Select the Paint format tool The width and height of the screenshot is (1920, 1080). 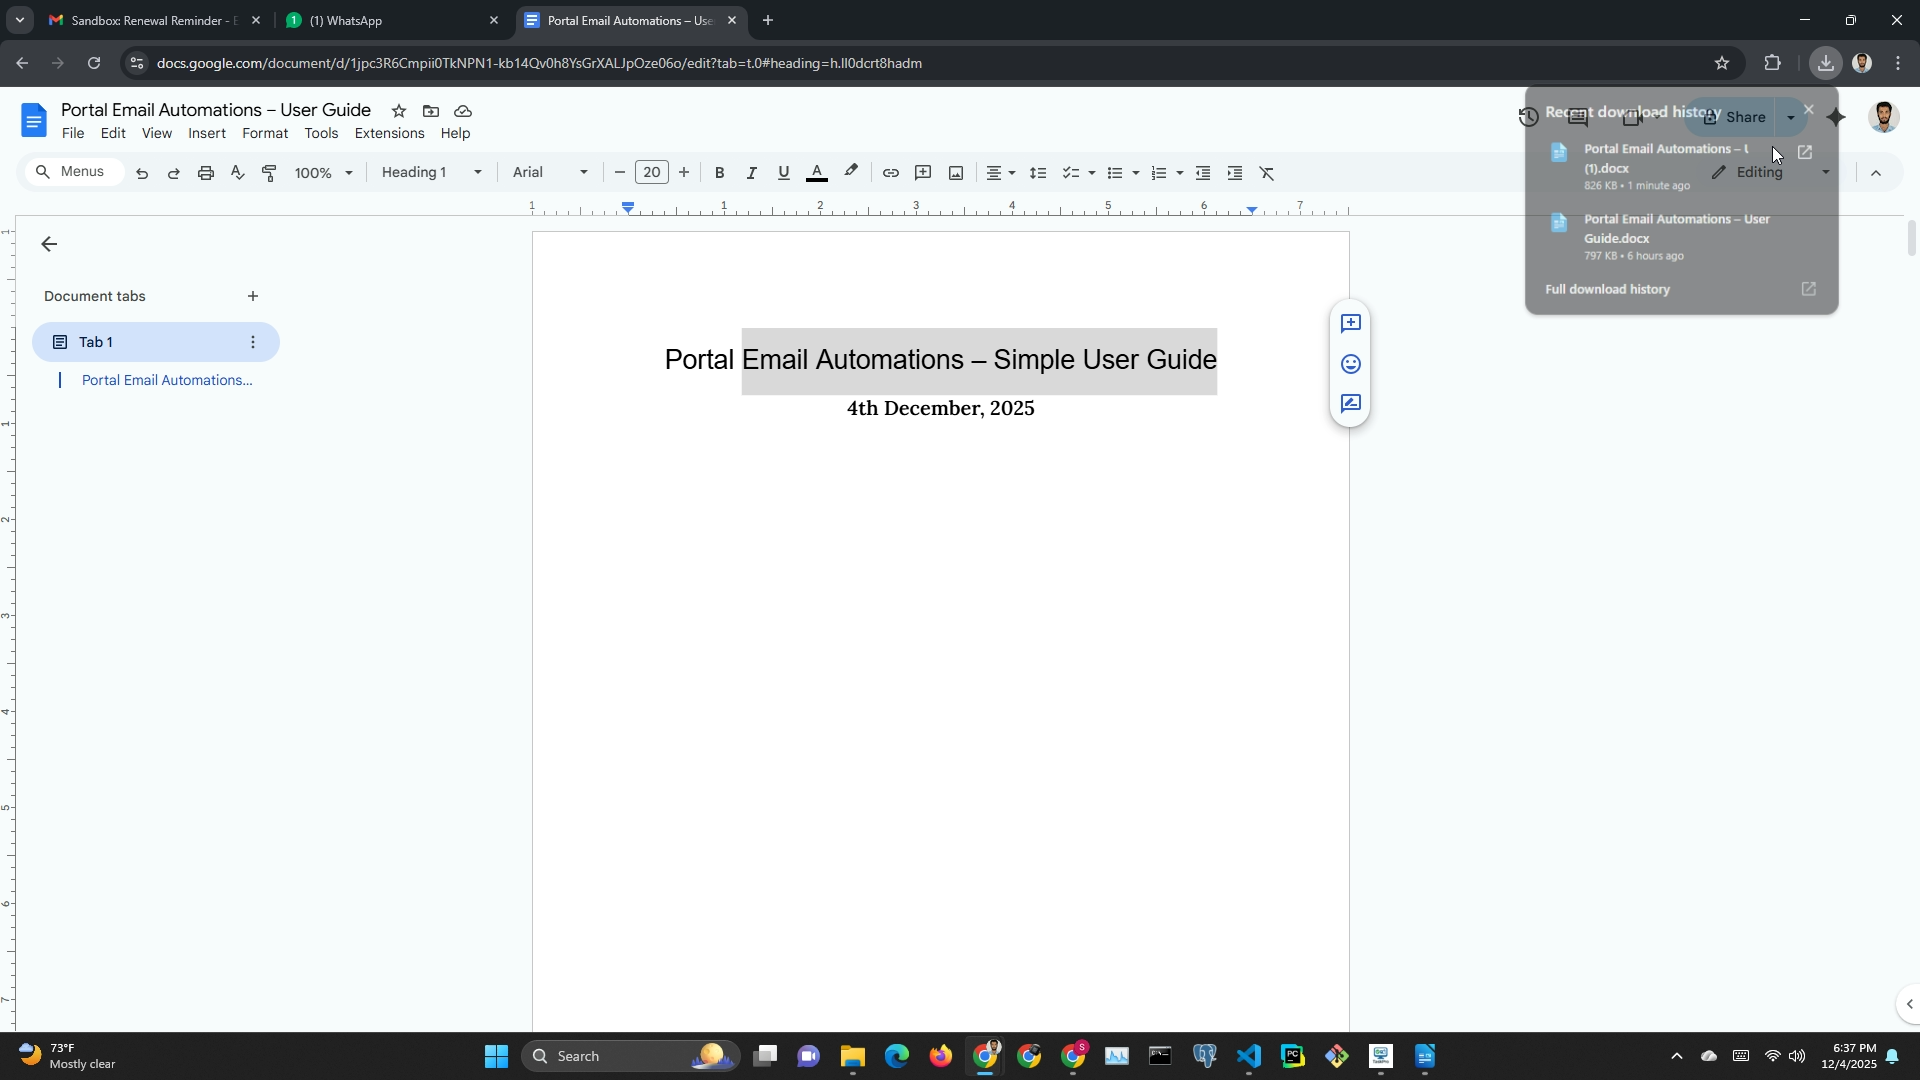269,173
